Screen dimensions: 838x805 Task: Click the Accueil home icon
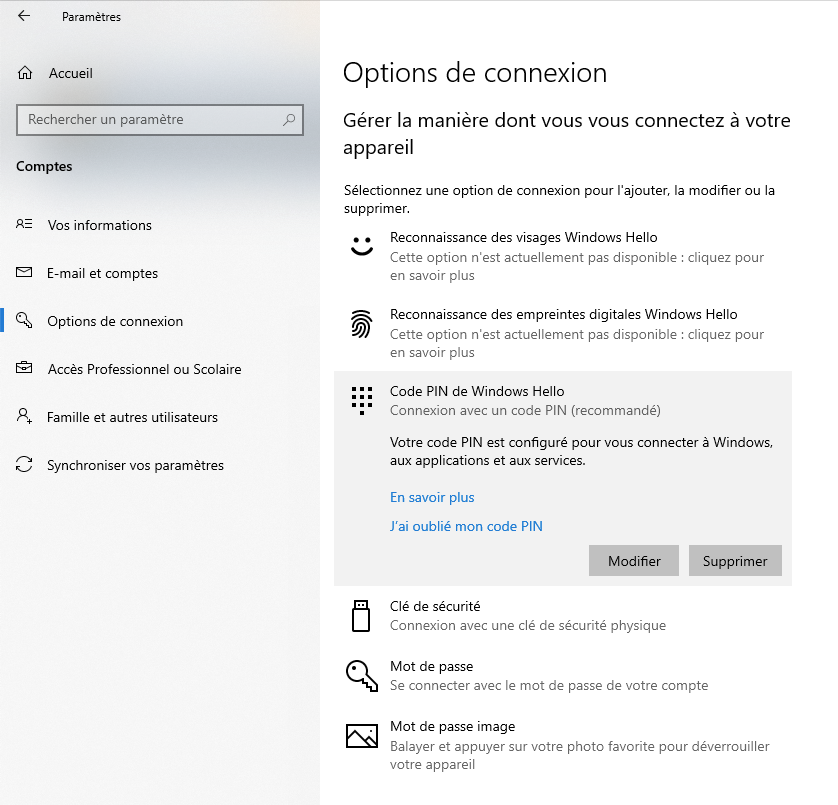pos(25,73)
